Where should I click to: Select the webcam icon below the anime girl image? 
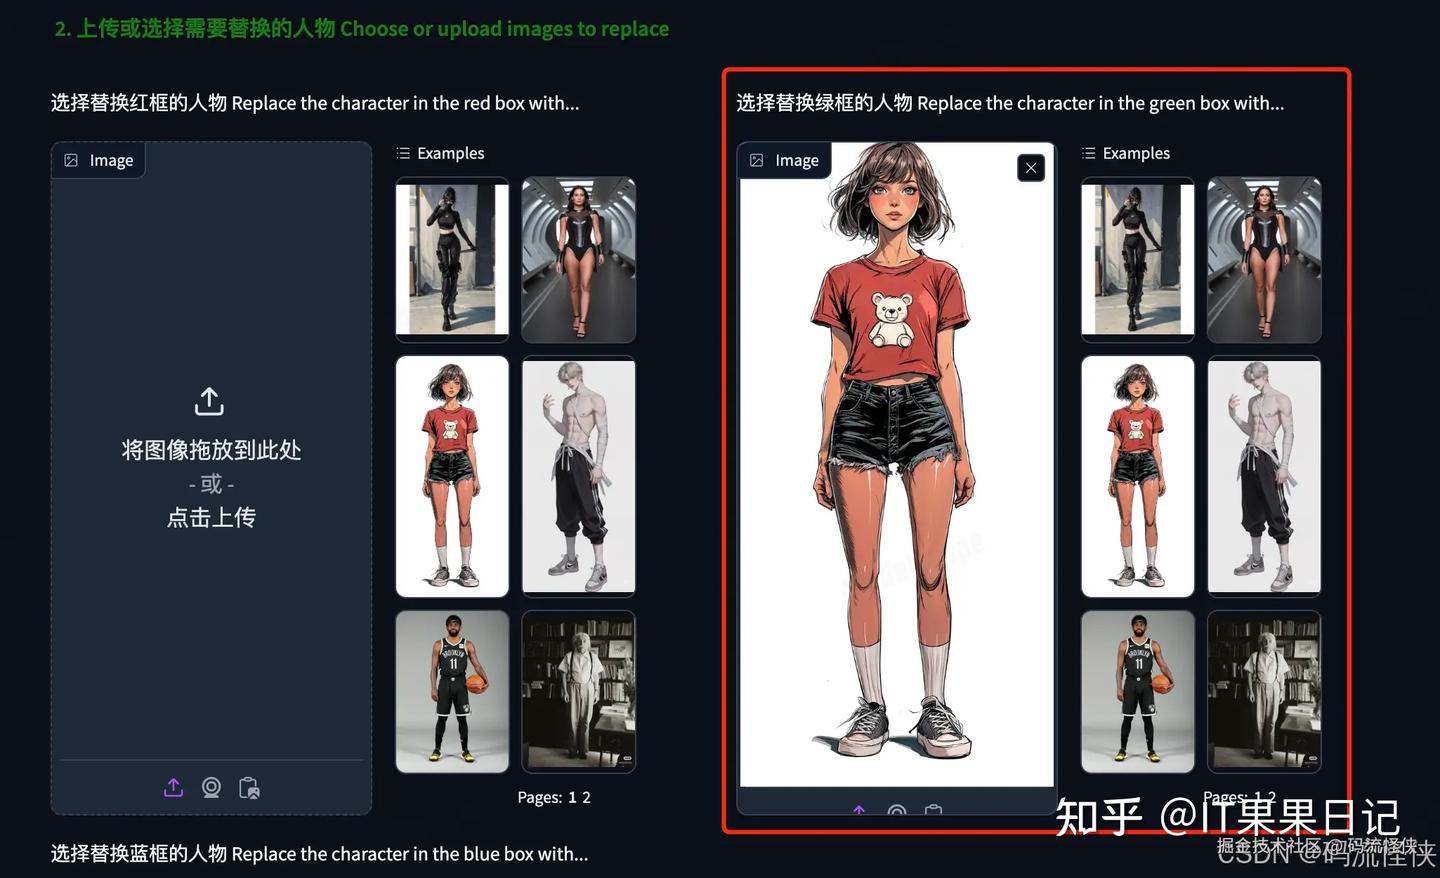(x=896, y=813)
